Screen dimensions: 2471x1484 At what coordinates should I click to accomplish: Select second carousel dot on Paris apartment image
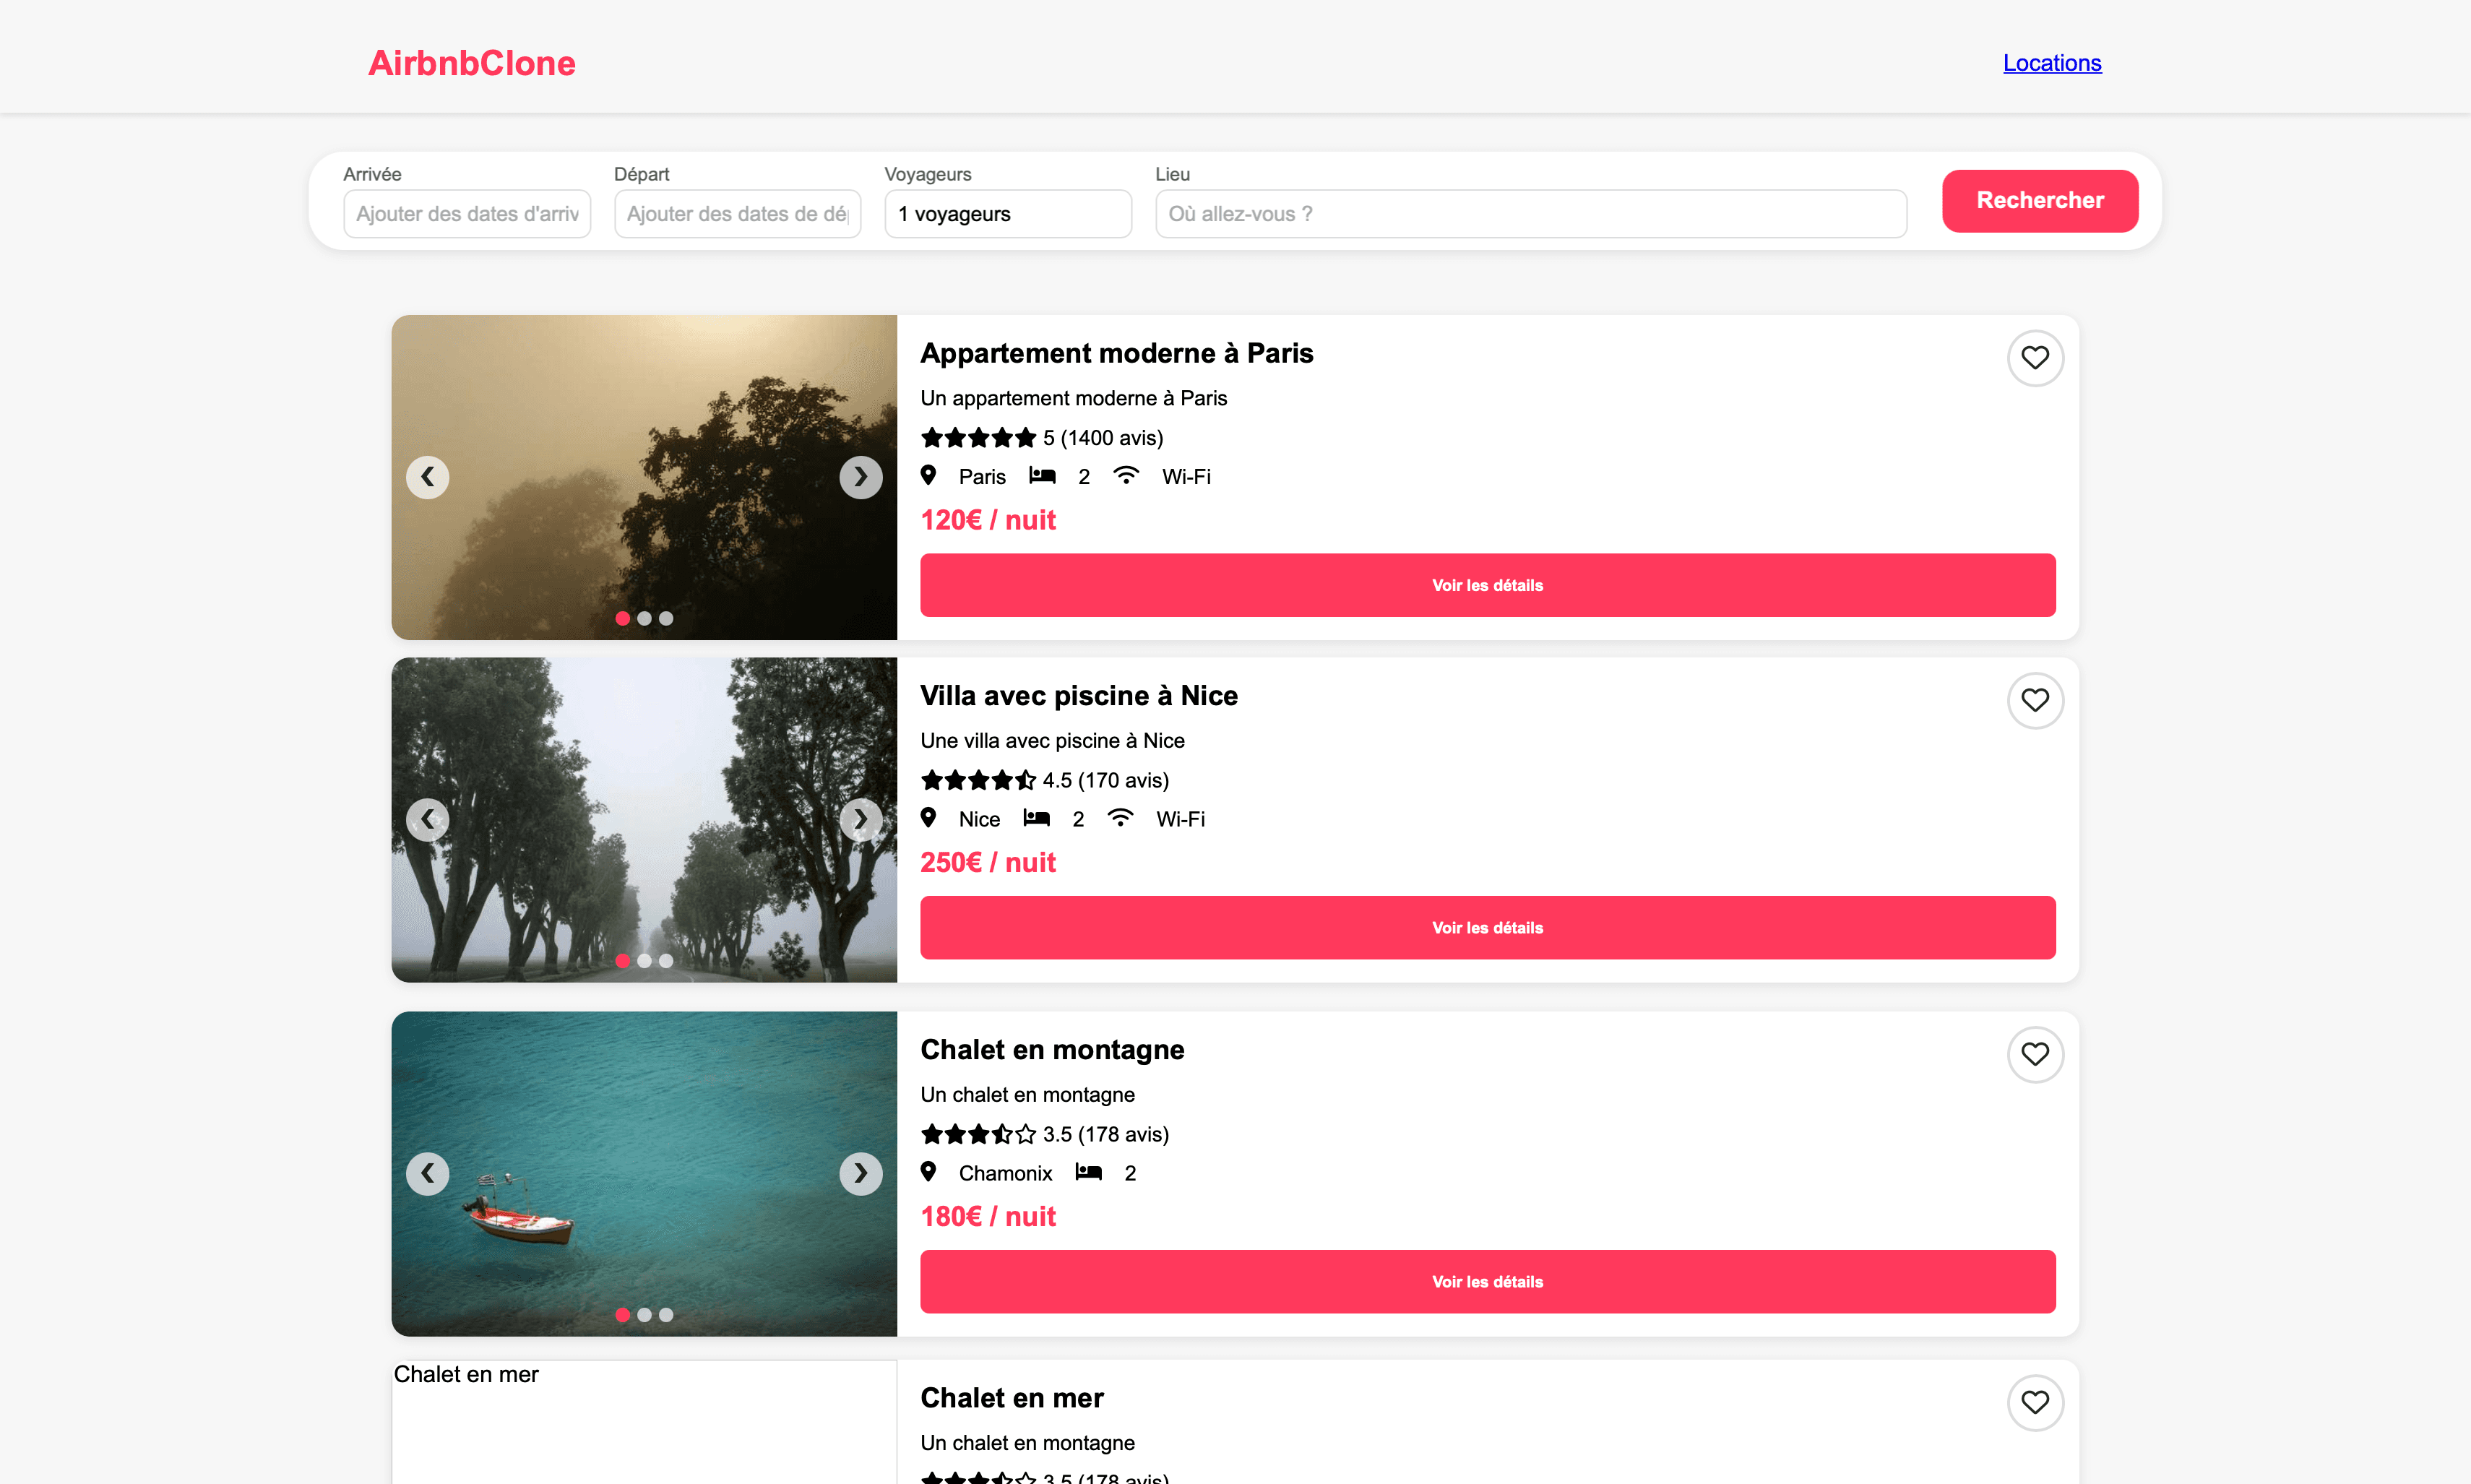coord(644,618)
